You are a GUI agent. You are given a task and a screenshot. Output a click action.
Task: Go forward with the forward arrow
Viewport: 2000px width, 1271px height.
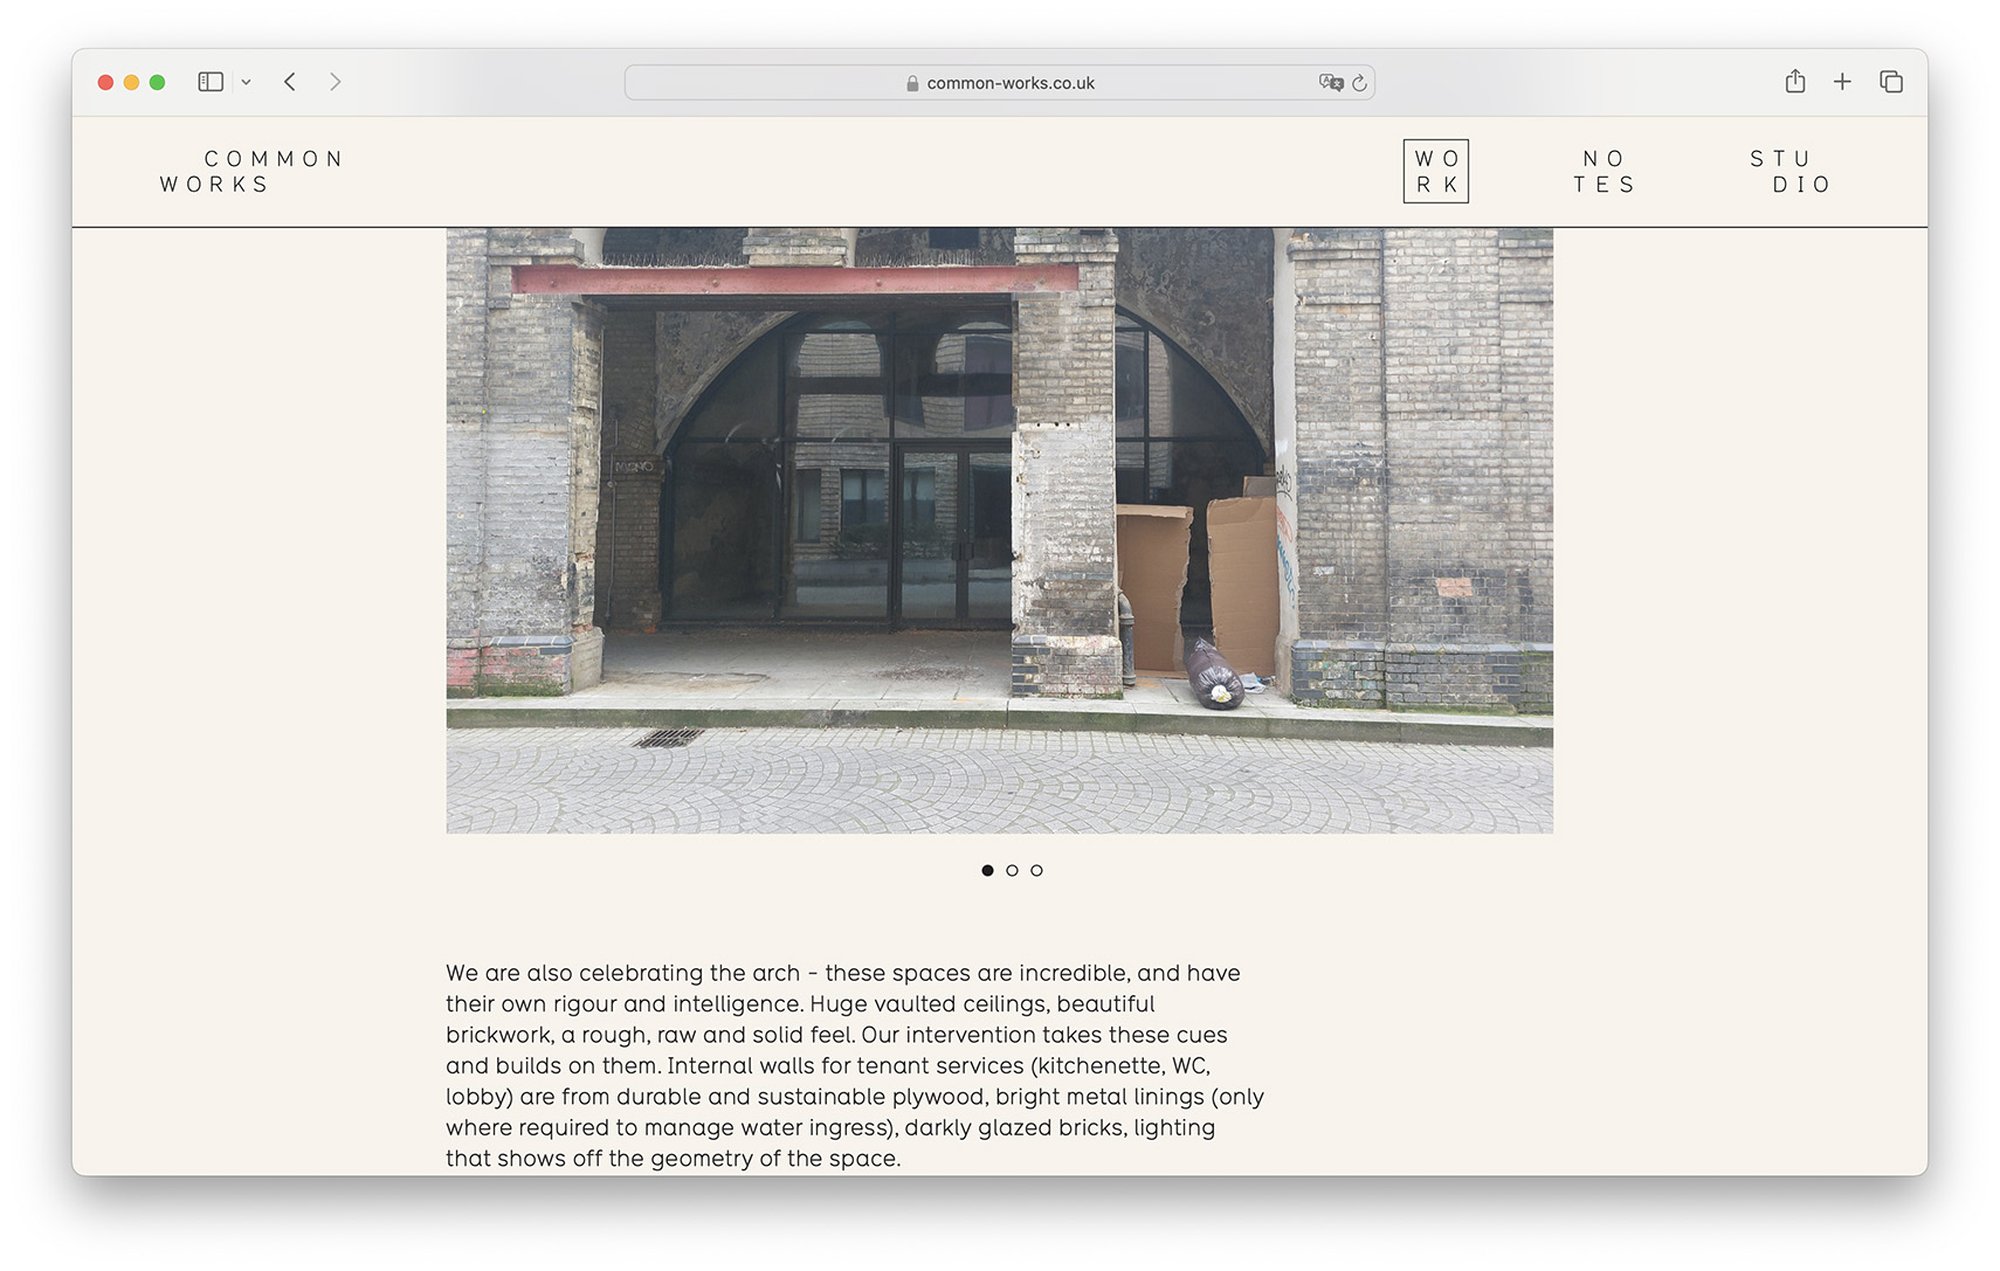tap(335, 82)
